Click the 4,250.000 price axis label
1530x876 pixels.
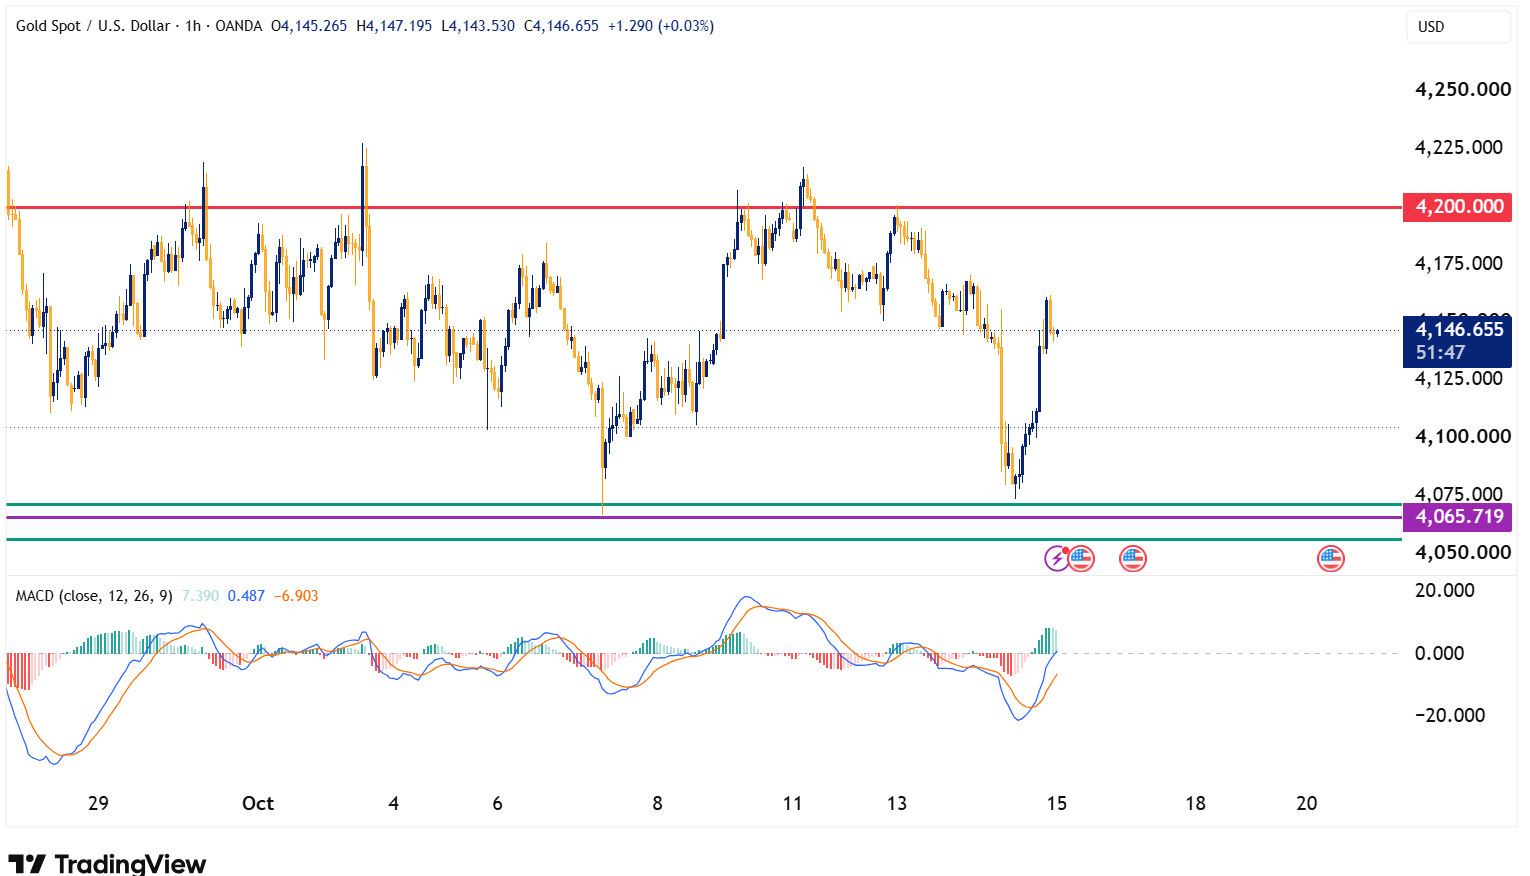(x=1462, y=90)
